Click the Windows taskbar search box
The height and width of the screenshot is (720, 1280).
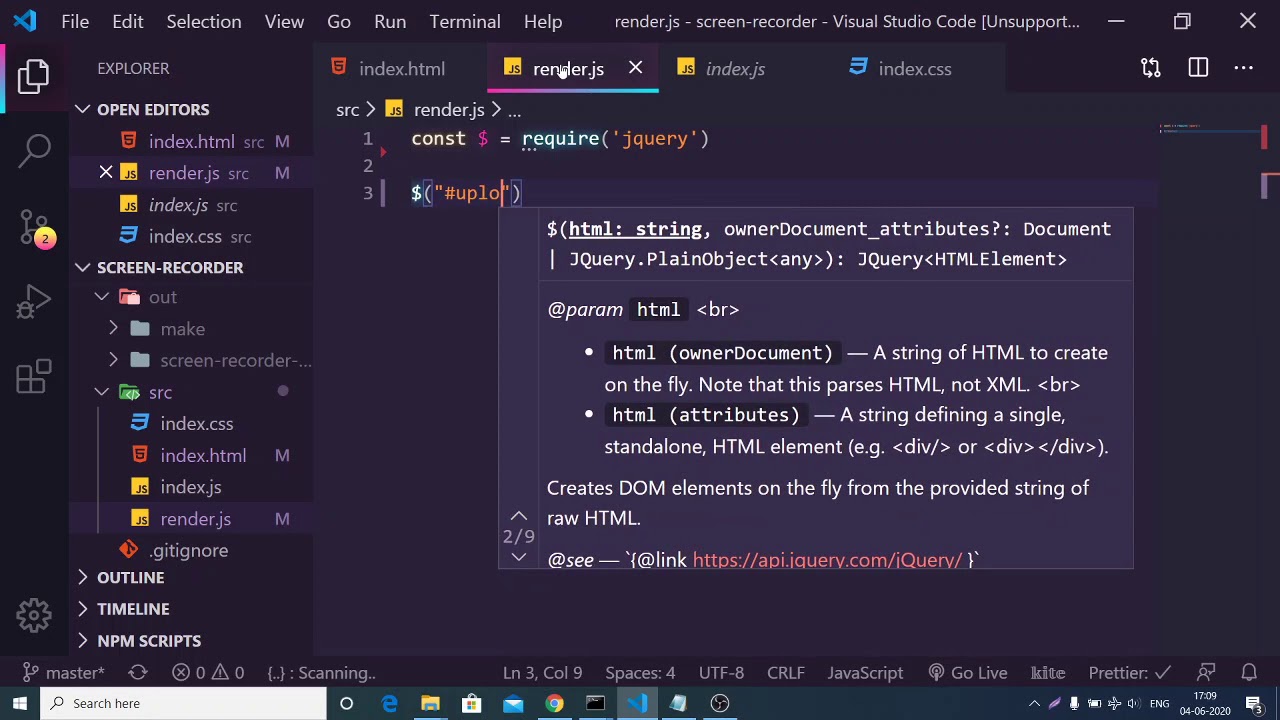click(183, 703)
